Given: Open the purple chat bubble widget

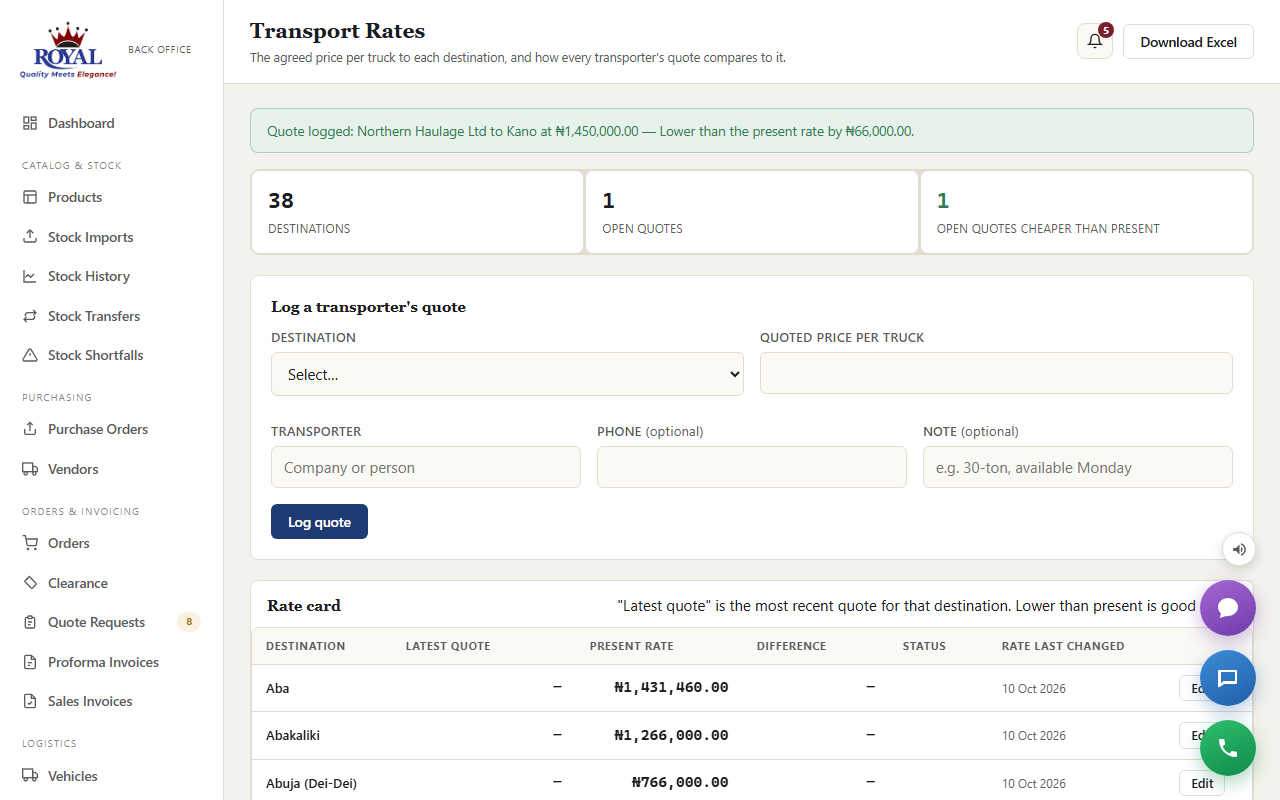Looking at the screenshot, I should click(x=1228, y=608).
